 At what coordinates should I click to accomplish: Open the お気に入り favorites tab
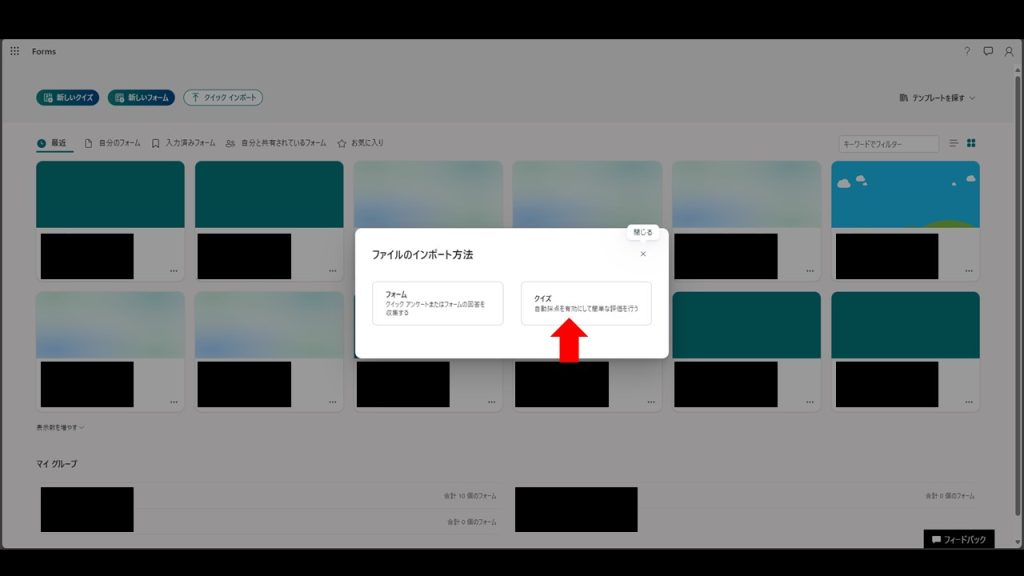(x=361, y=143)
